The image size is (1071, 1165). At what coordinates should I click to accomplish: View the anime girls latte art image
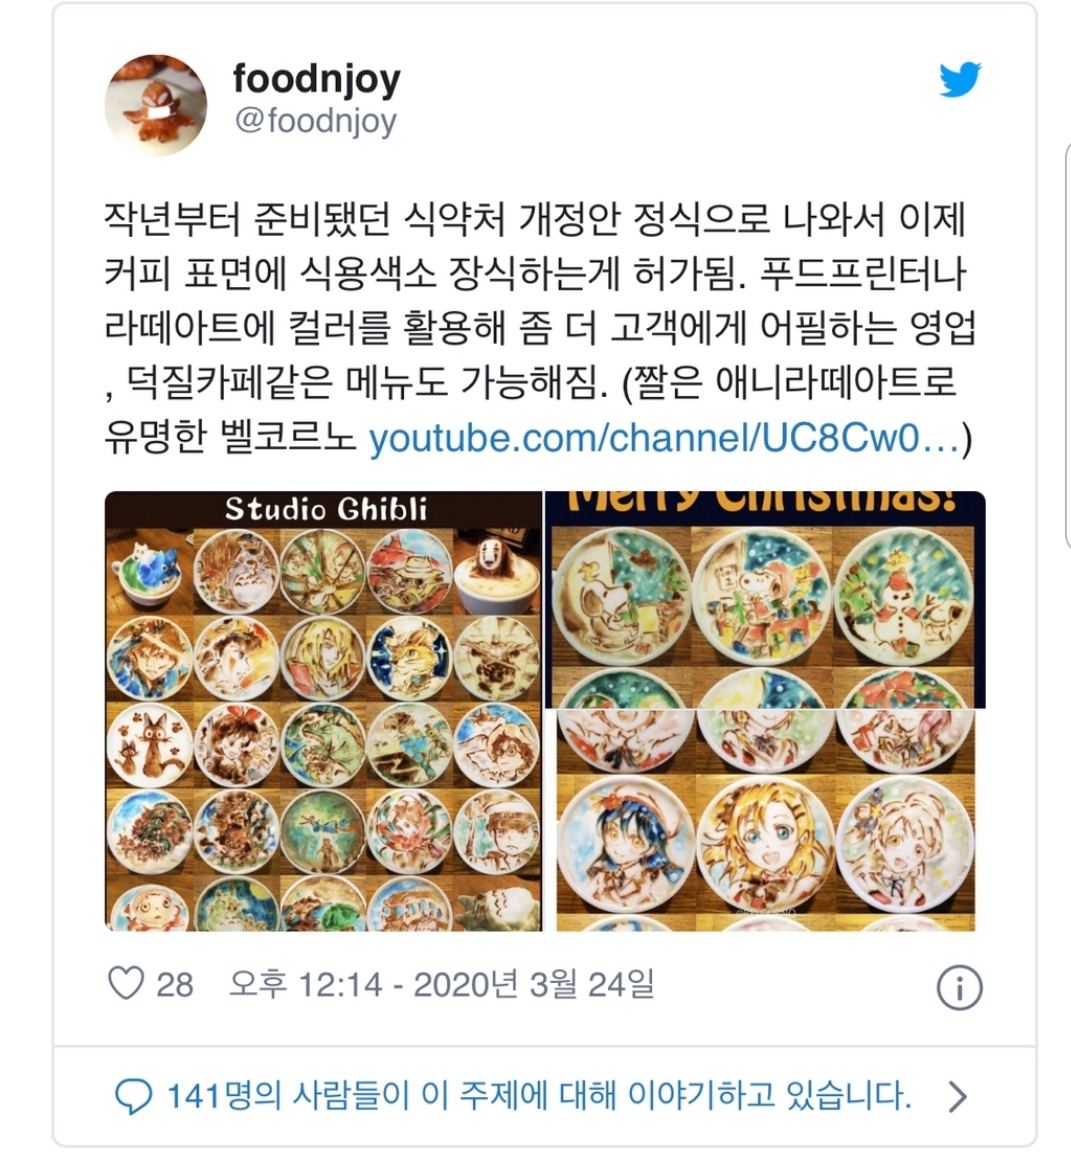click(766, 820)
